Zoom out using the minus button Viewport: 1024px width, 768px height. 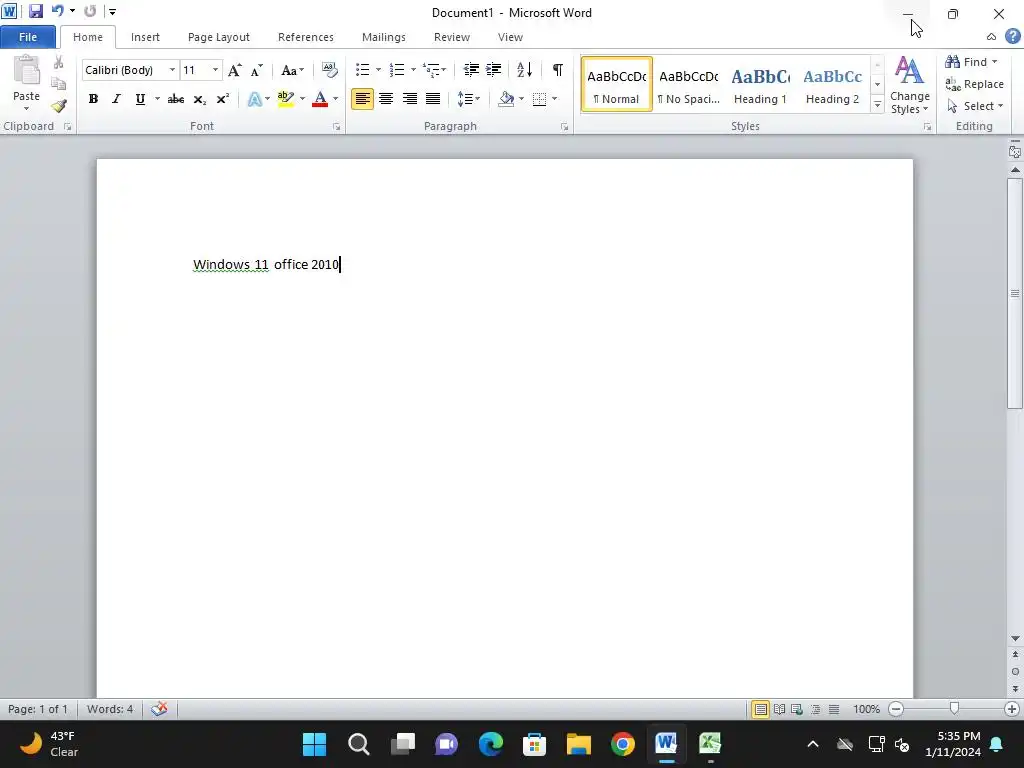pos(896,709)
